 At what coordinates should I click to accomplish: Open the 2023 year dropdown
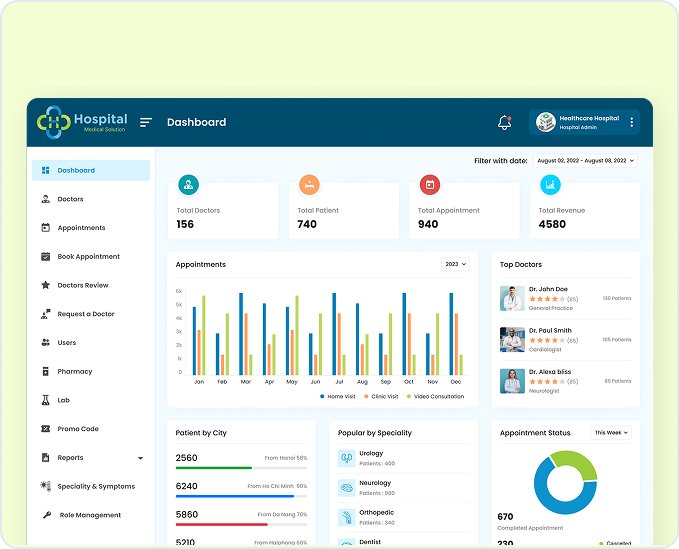point(455,265)
